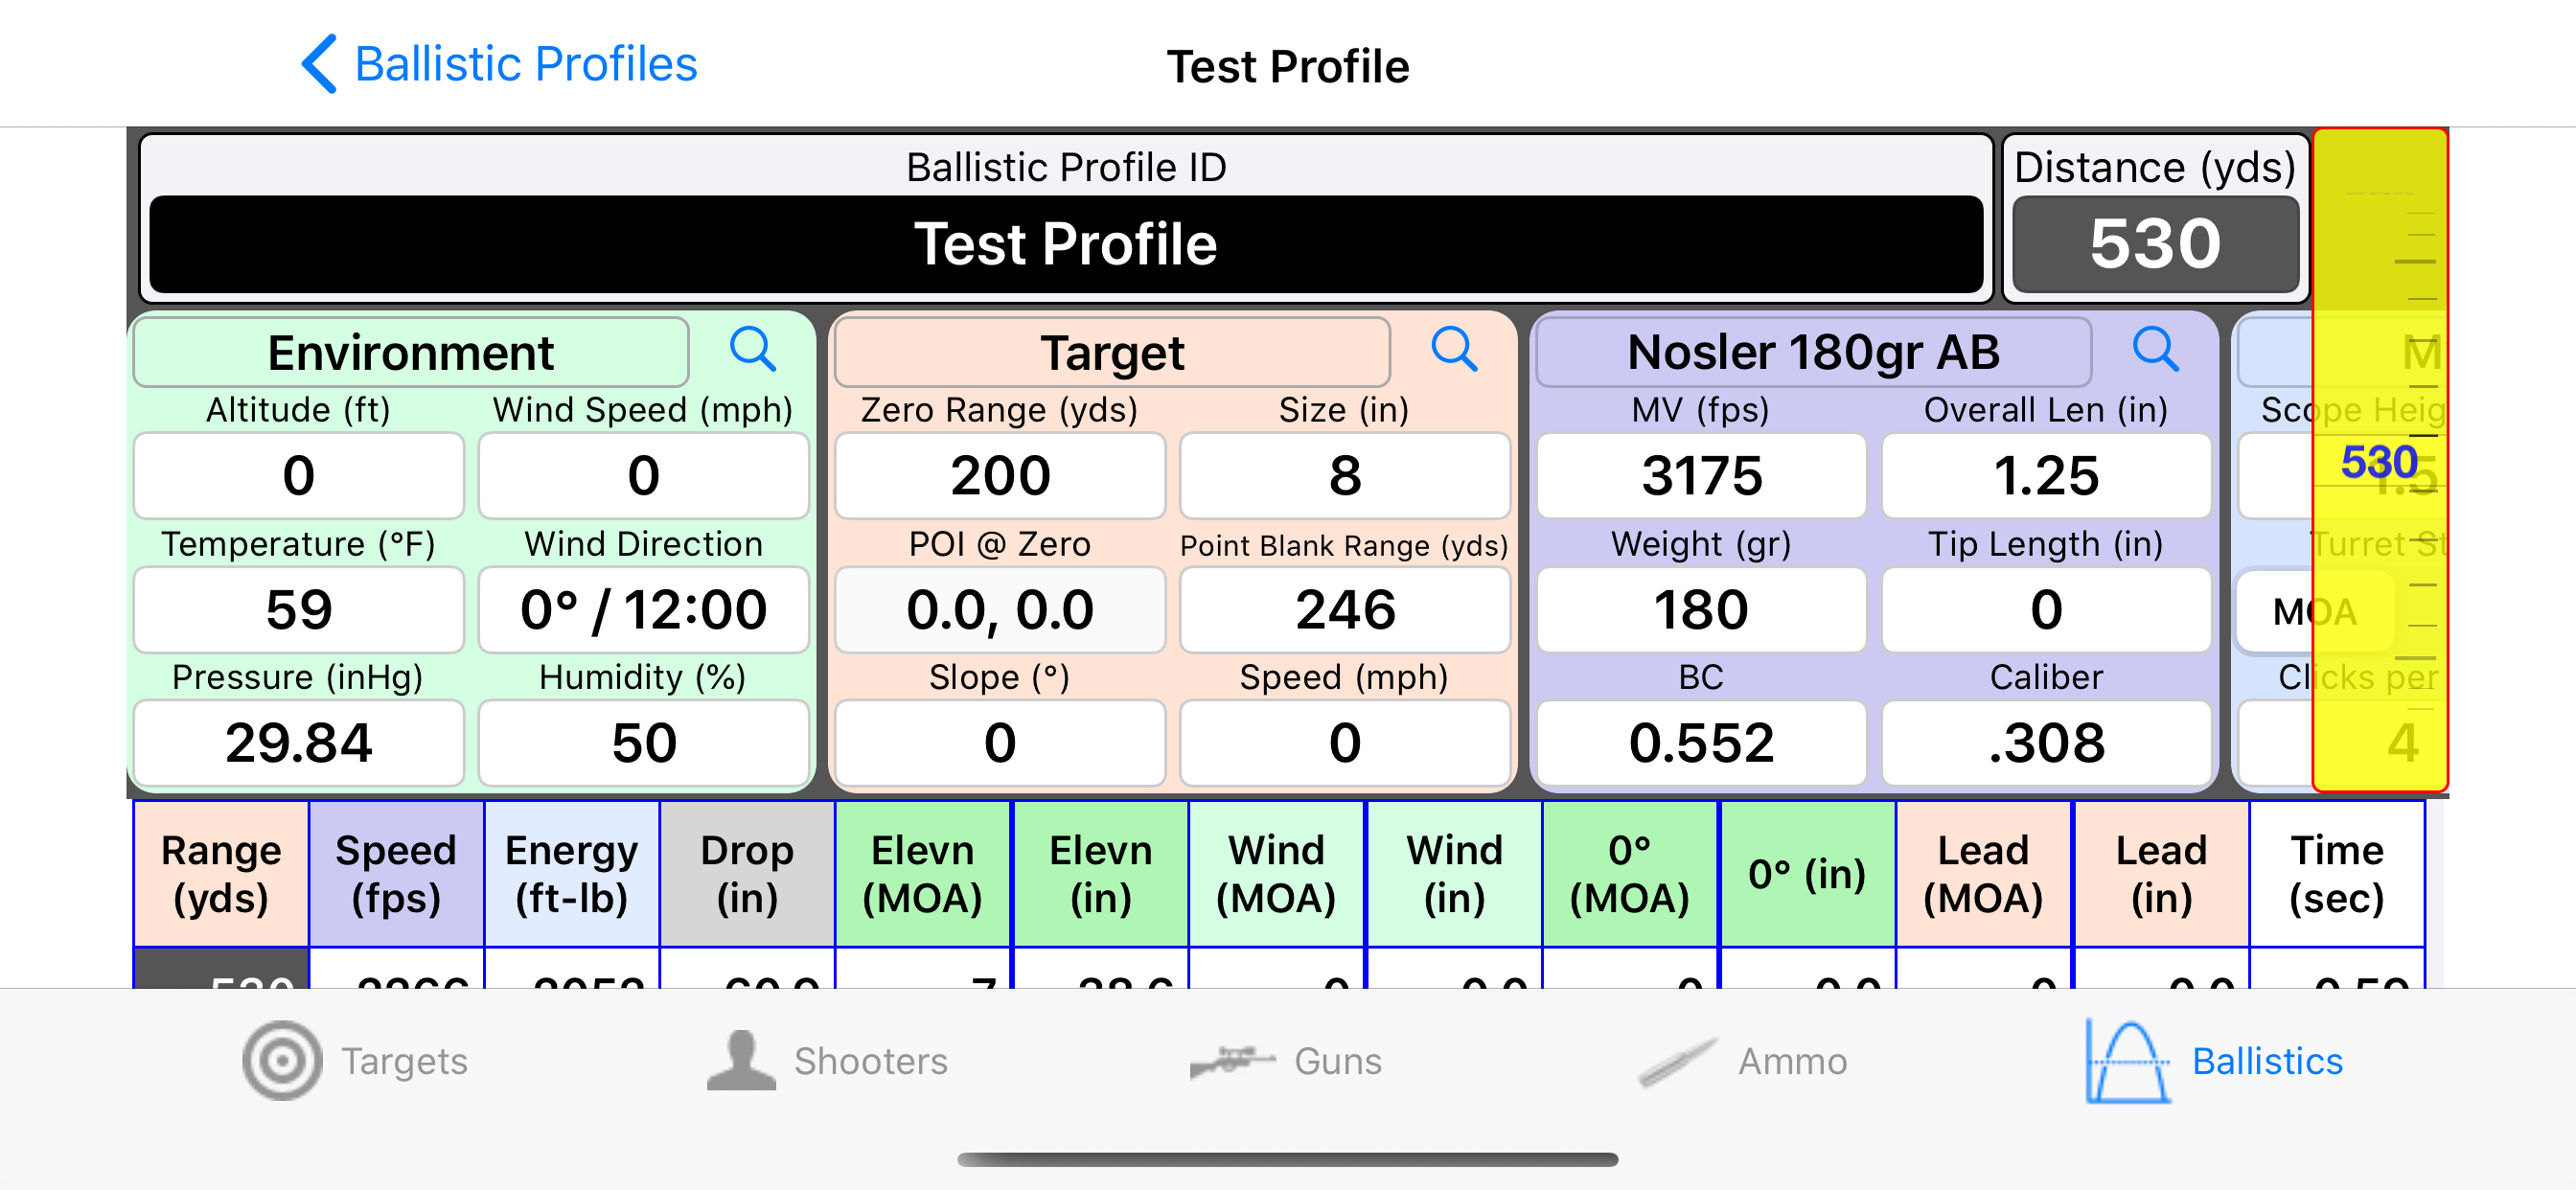2576x1190 pixels.
Task: Open the MOA turret units selector
Action: (x=2314, y=611)
